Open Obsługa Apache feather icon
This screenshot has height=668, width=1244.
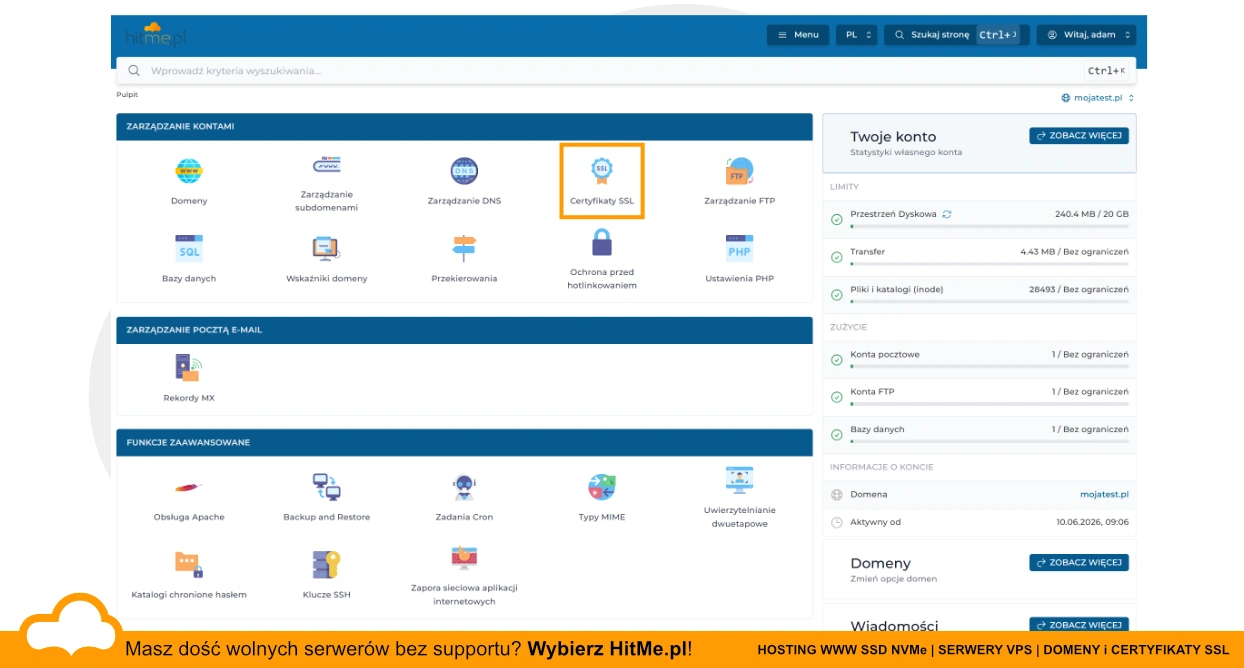[x=189, y=488]
